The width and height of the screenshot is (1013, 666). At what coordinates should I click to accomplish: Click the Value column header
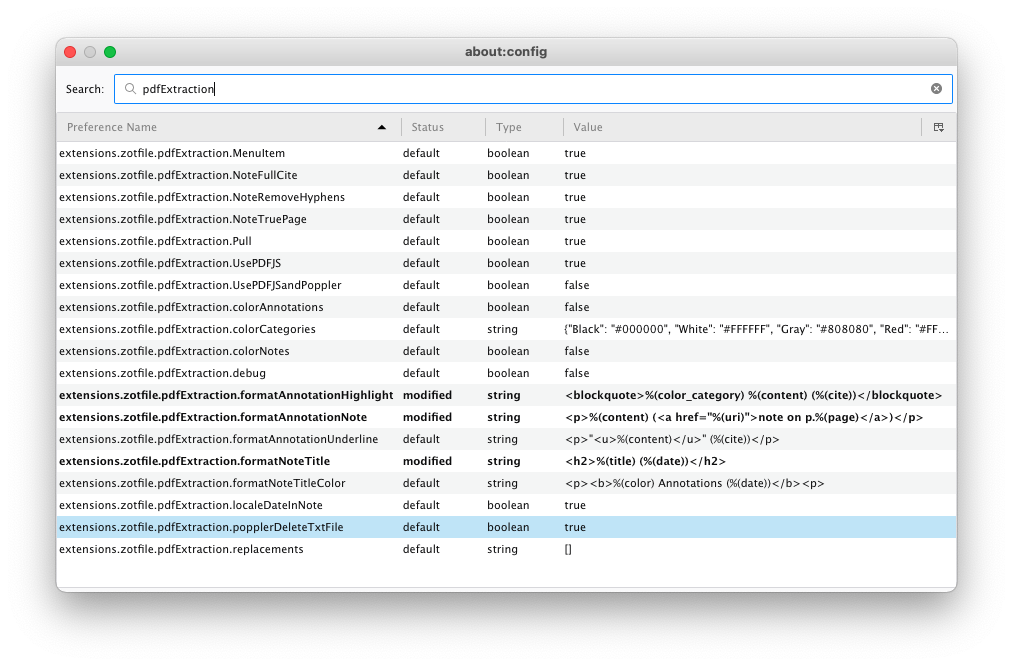588,127
